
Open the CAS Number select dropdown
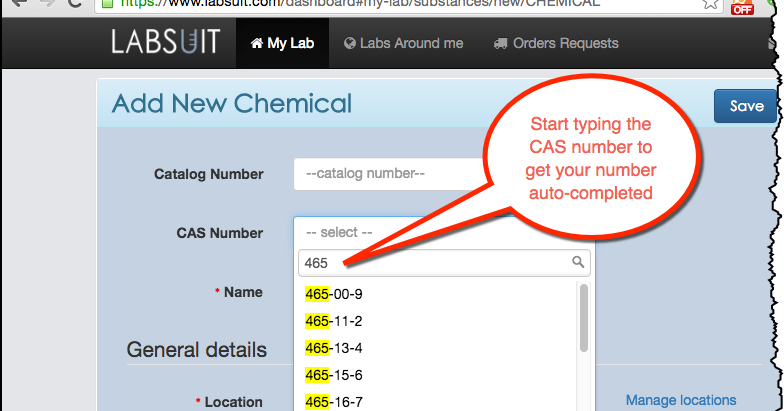click(400, 232)
